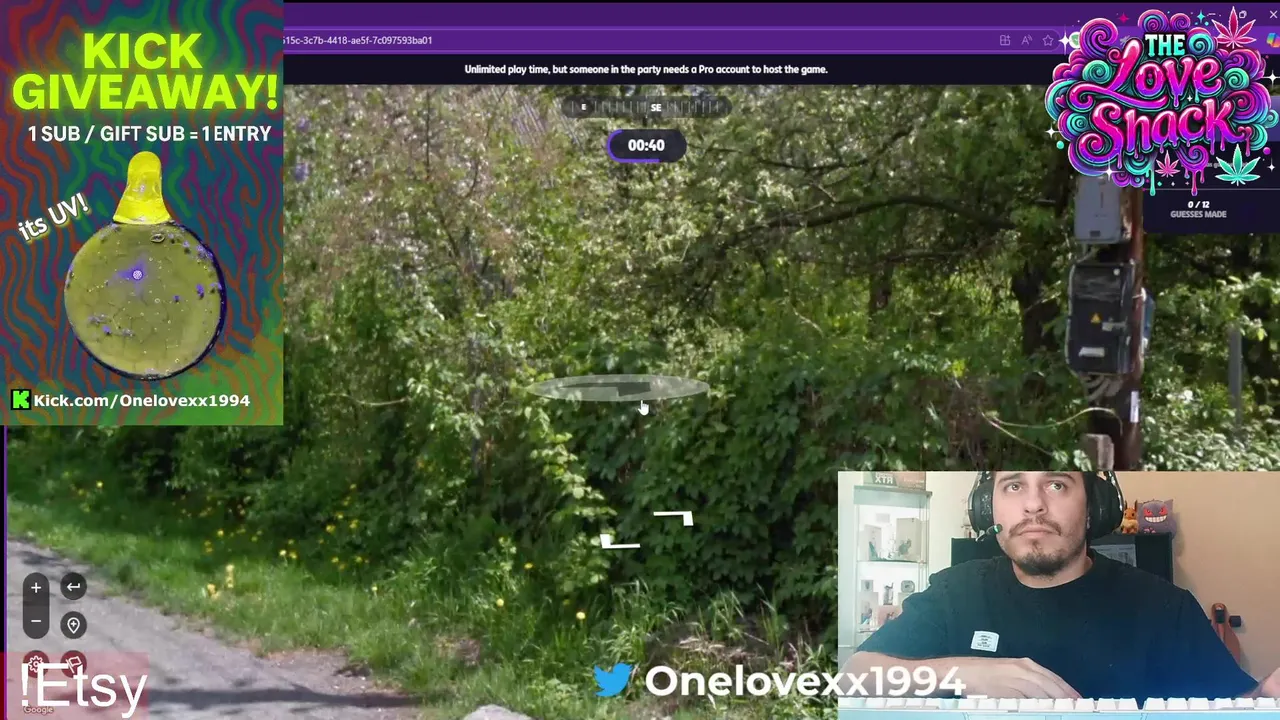1280x720 pixels.
Task: Click the 00:40 round timer
Action: pos(646,145)
